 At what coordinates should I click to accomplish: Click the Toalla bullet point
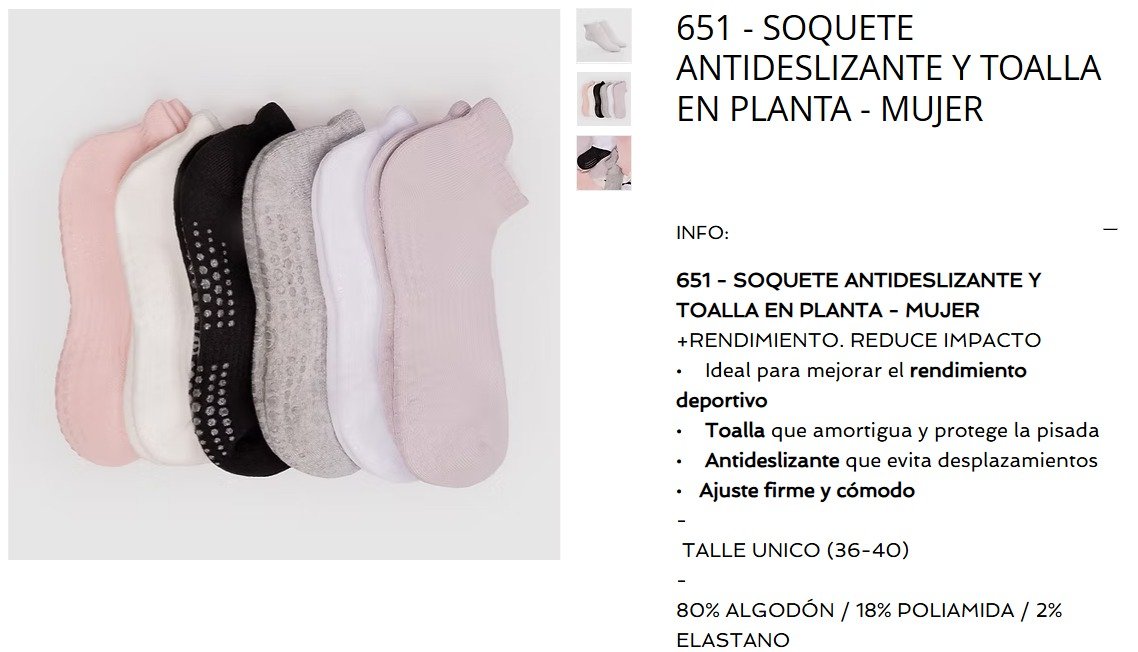click(x=888, y=431)
